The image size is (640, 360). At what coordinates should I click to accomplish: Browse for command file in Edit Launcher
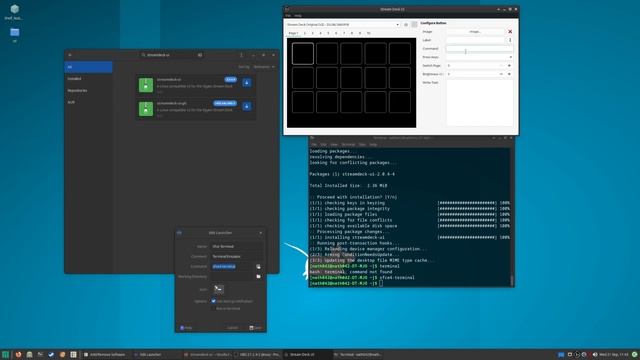point(258,267)
